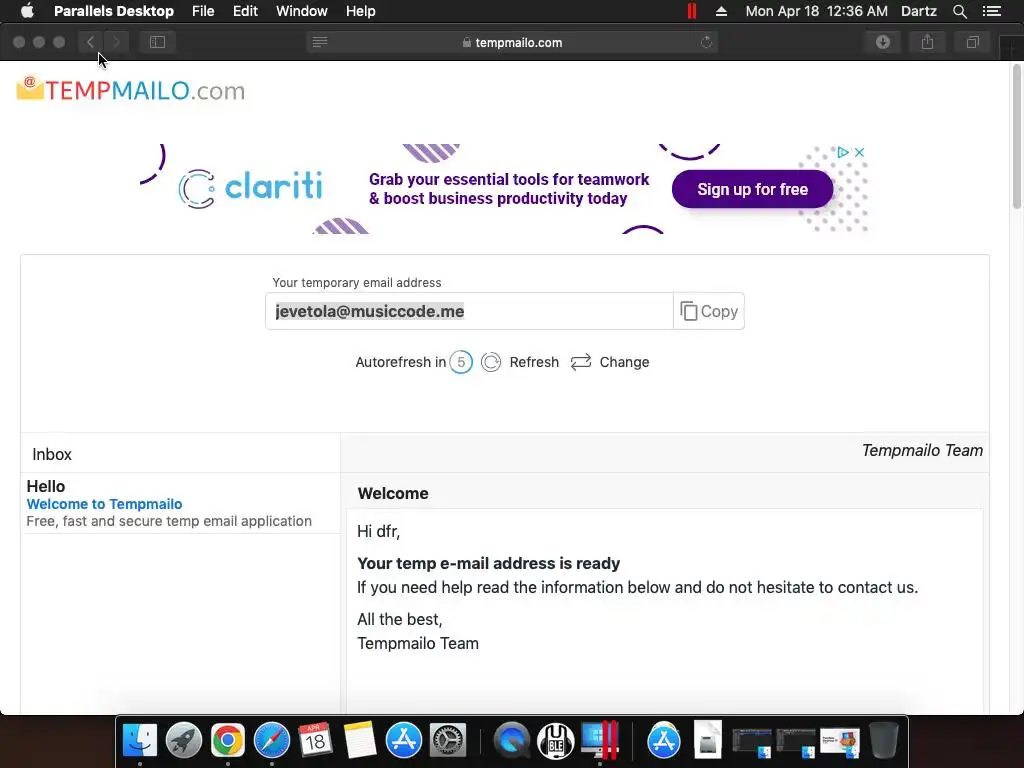The width and height of the screenshot is (1024, 768).
Task: Click the Sign up for free button
Action: pyautogui.click(x=752, y=189)
